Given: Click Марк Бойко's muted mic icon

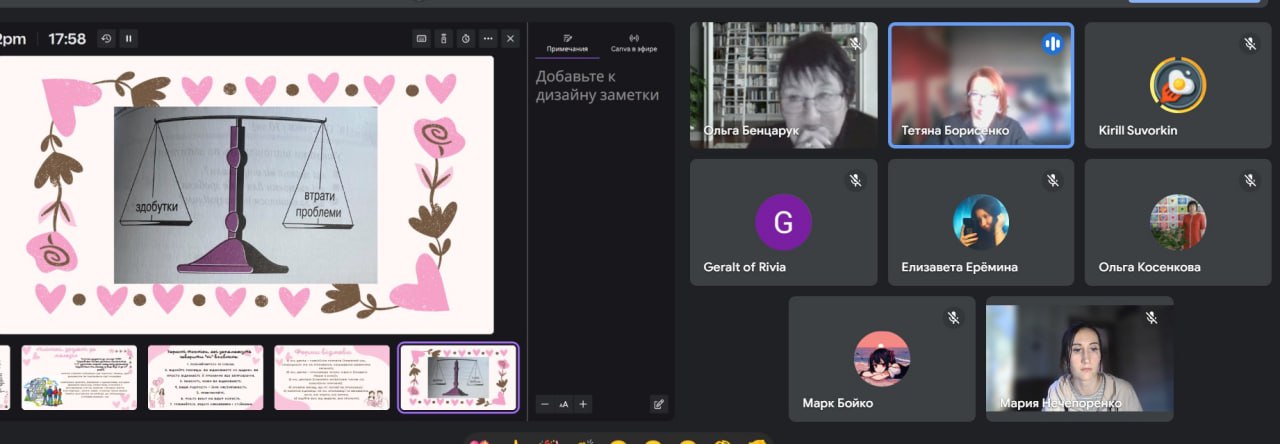Looking at the screenshot, I should pyautogui.click(x=953, y=318).
